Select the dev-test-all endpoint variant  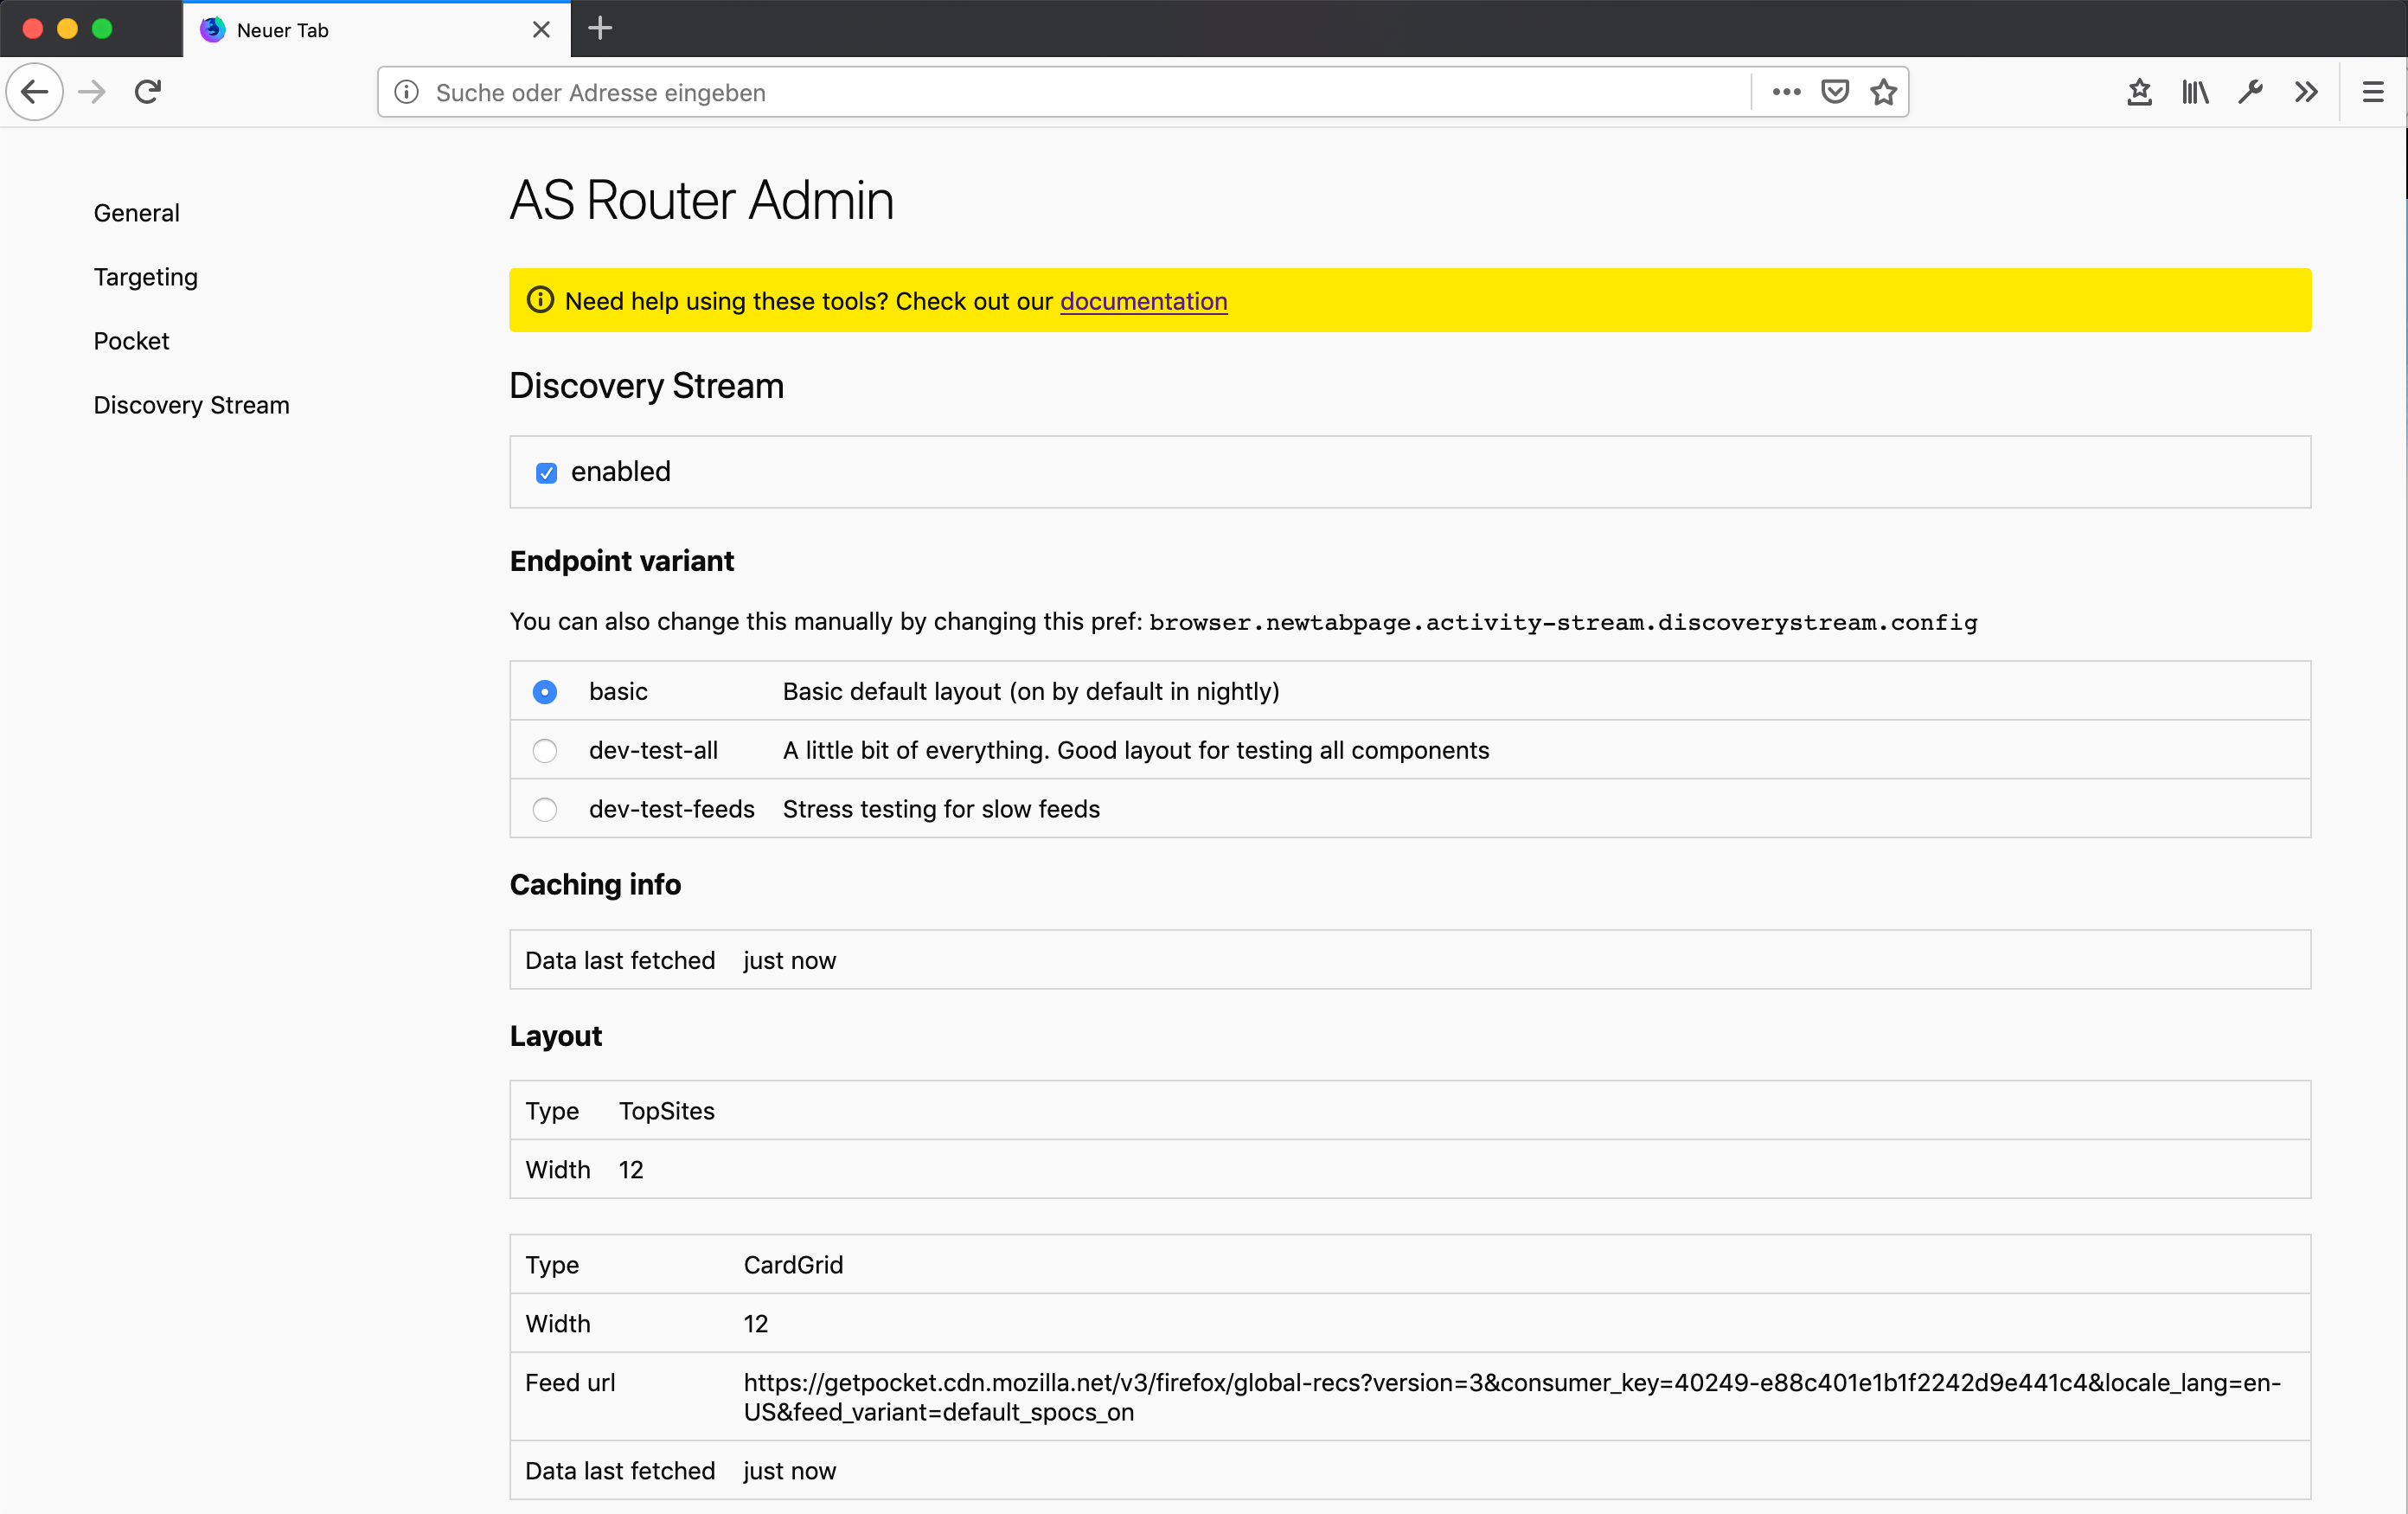pos(545,751)
